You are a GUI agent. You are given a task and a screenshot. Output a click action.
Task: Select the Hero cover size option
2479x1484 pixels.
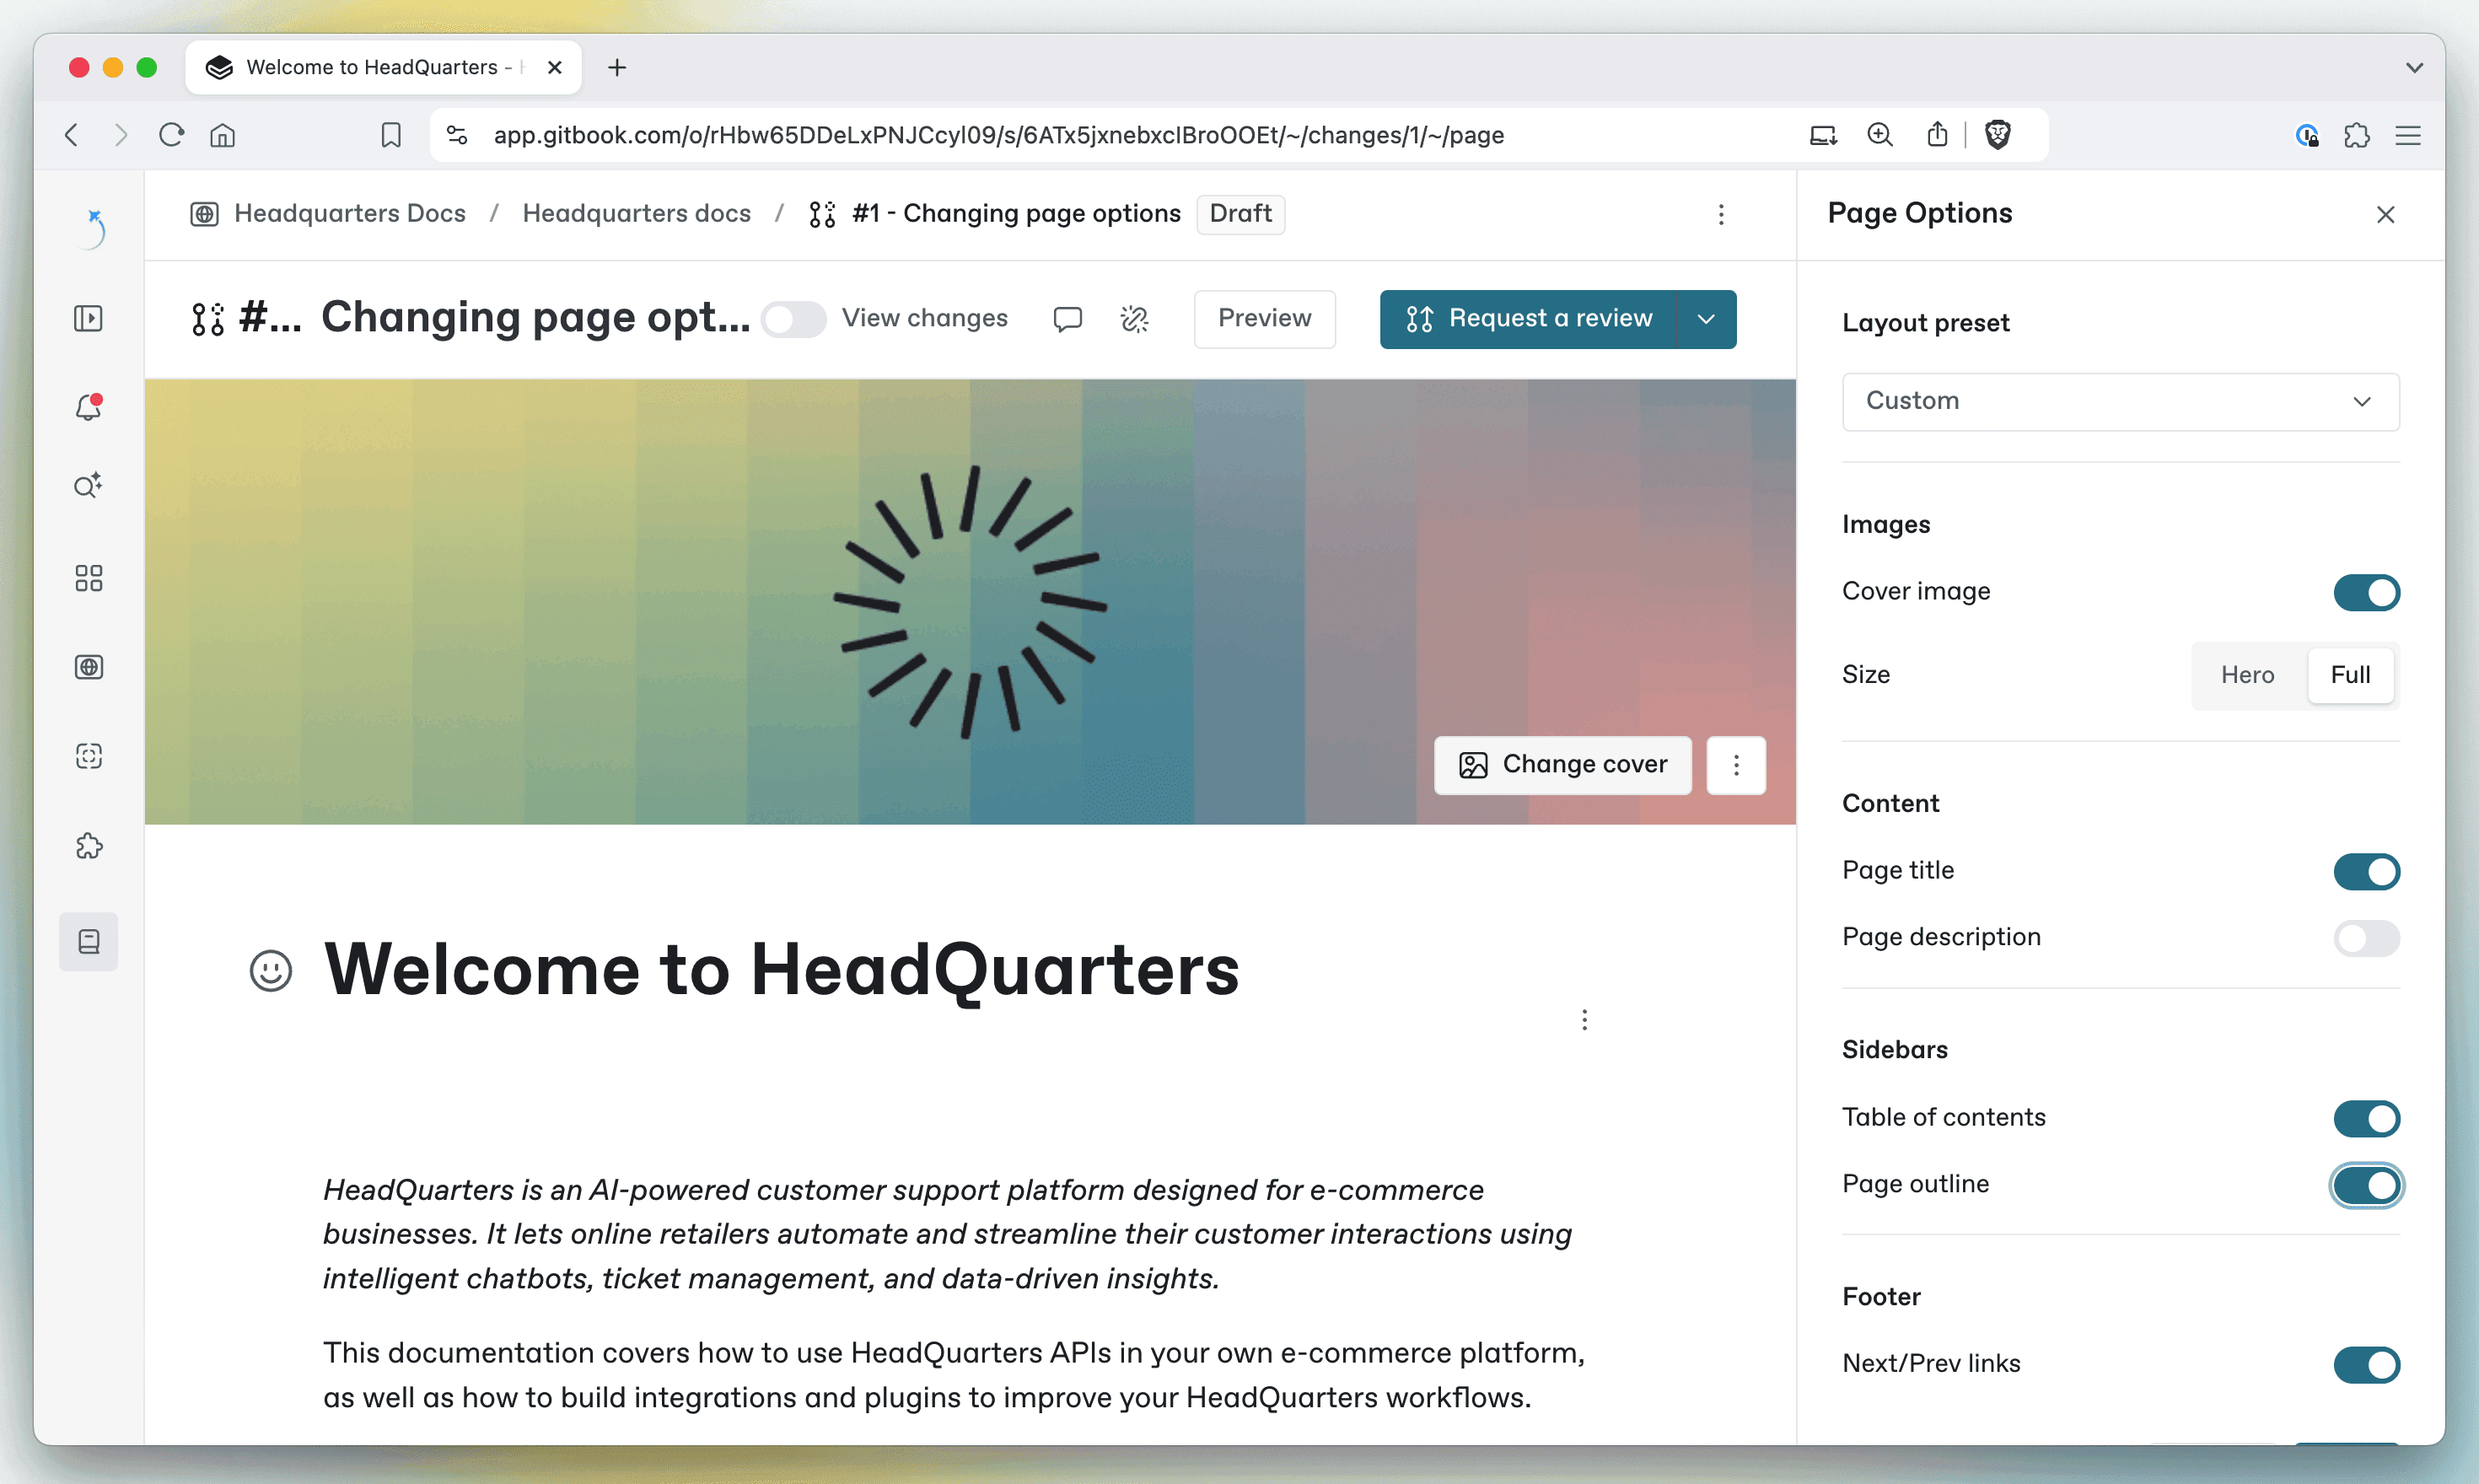pos(2247,675)
